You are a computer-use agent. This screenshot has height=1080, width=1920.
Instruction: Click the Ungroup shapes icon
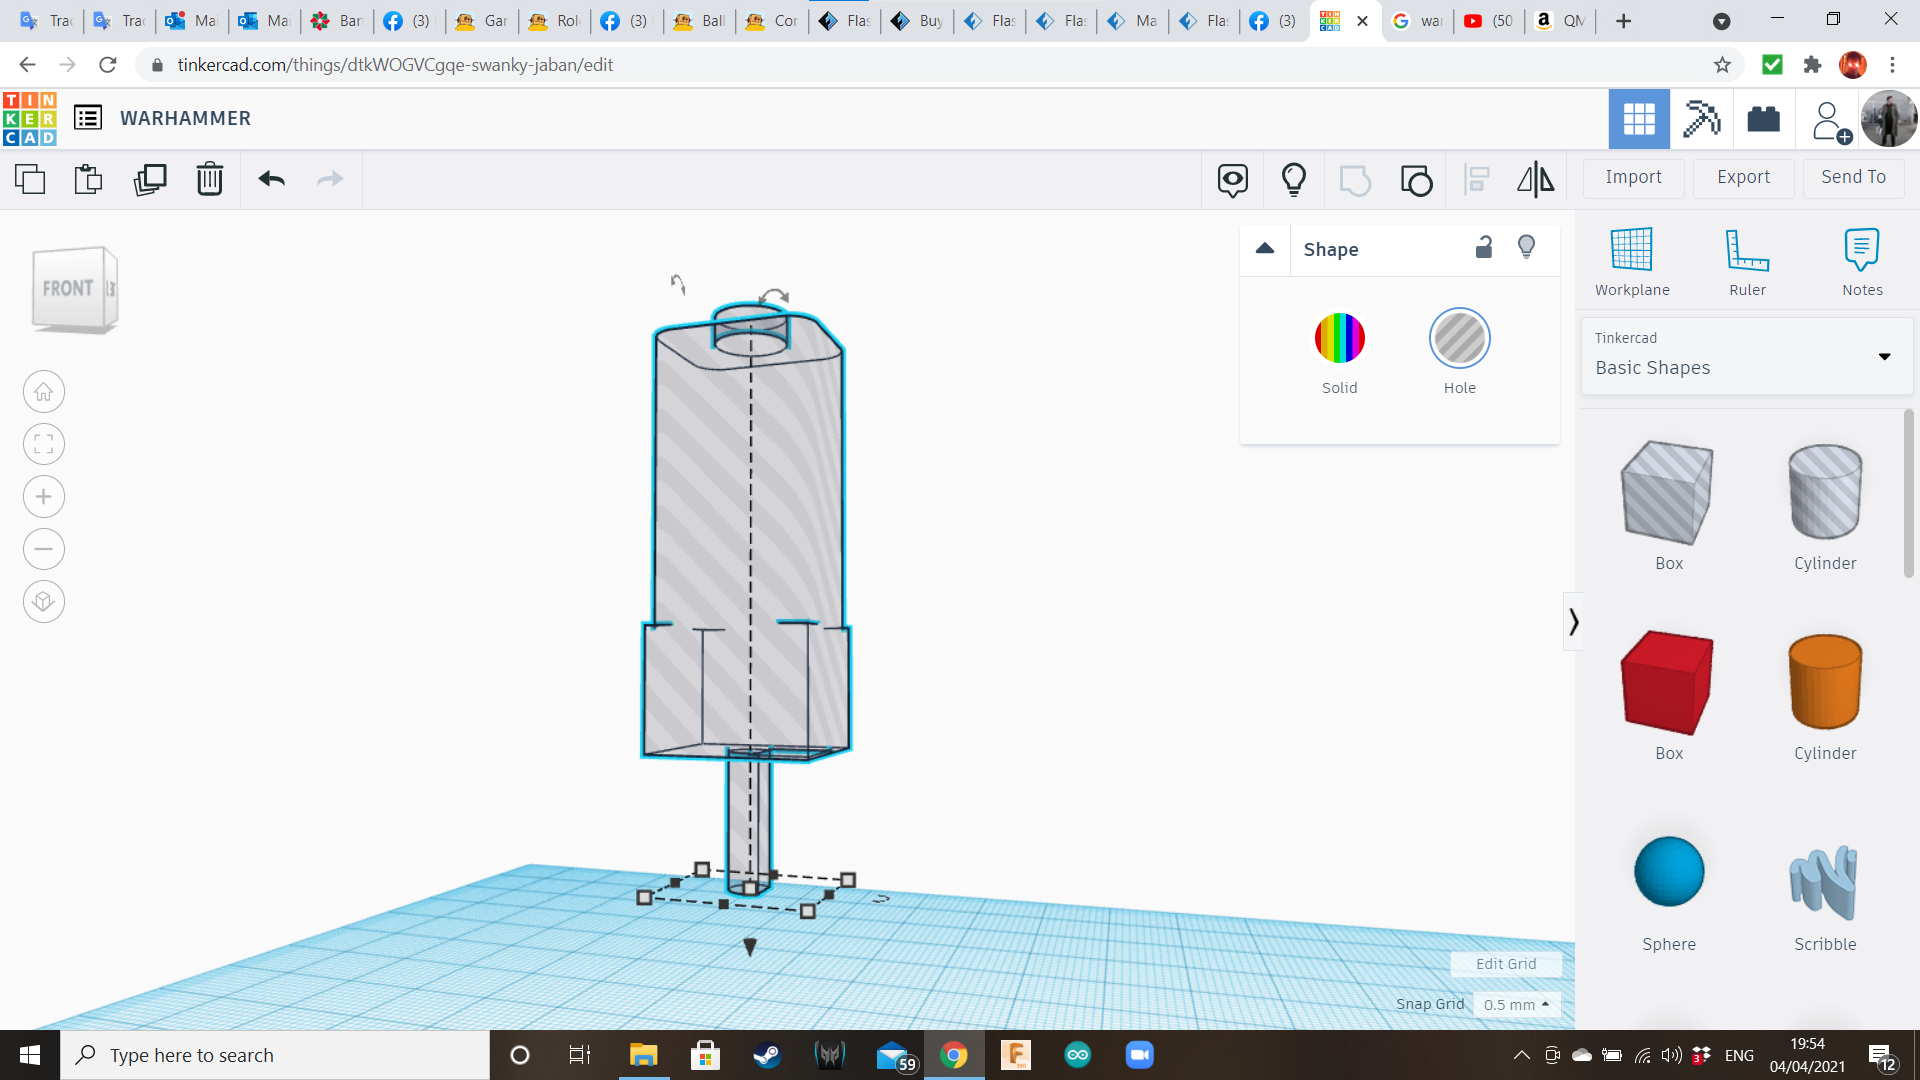click(x=1416, y=180)
